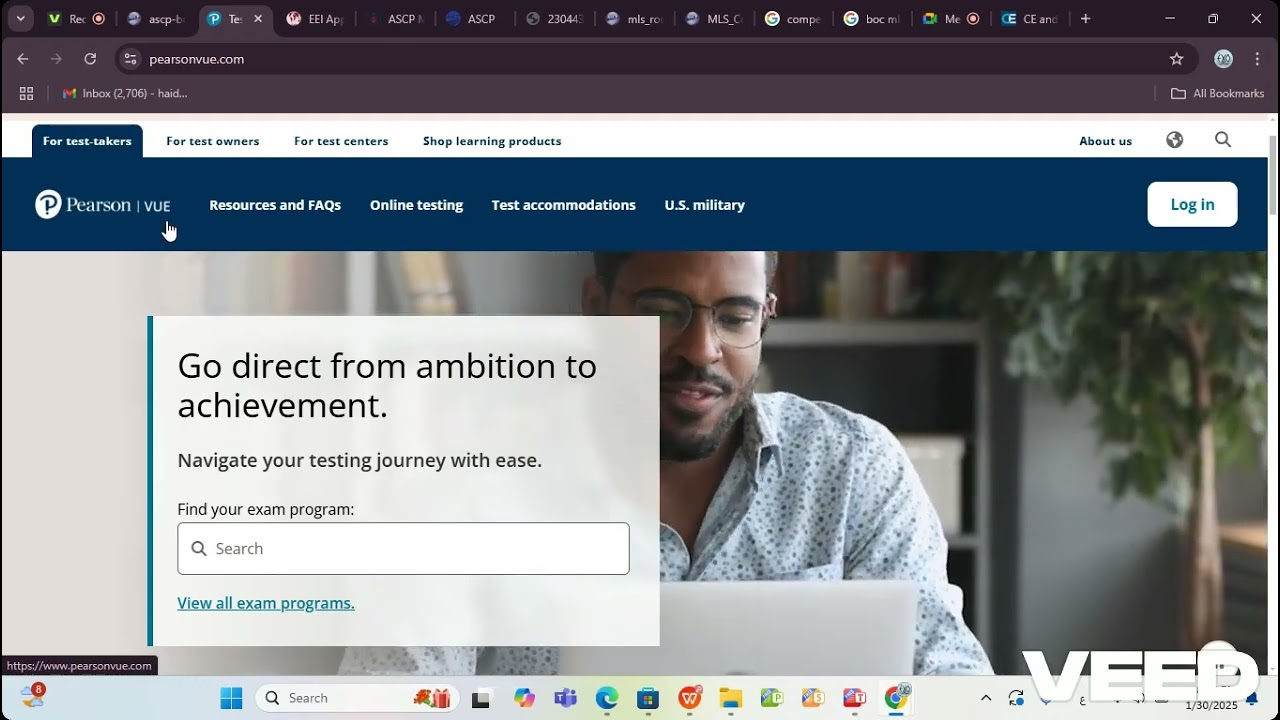Open Microsoft Edge from the taskbar
1280x720 pixels.
(607, 698)
